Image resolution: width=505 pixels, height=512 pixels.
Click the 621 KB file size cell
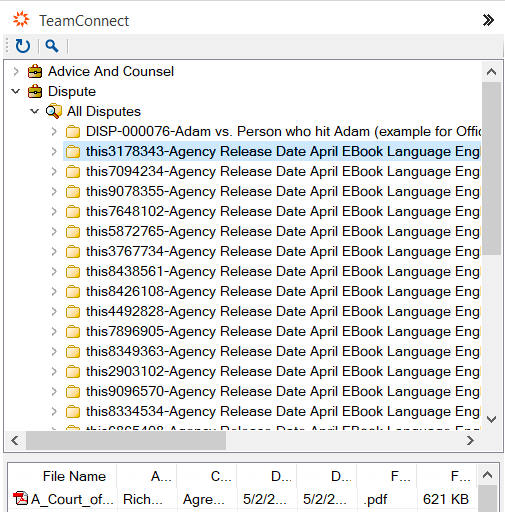tap(446, 499)
